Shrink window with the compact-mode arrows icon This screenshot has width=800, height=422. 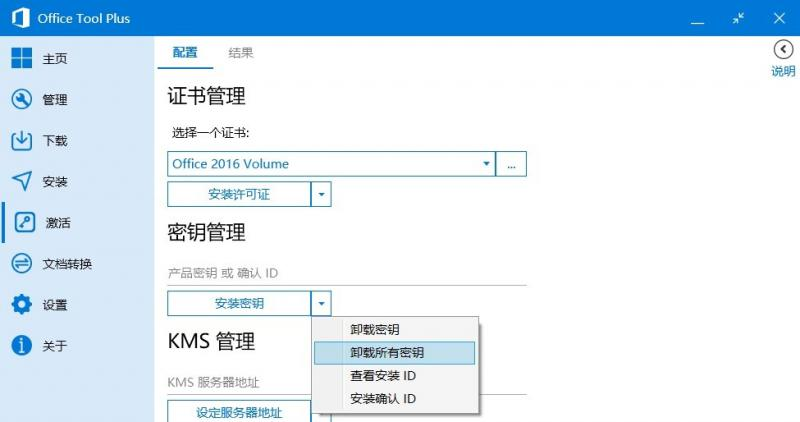(x=738, y=19)
